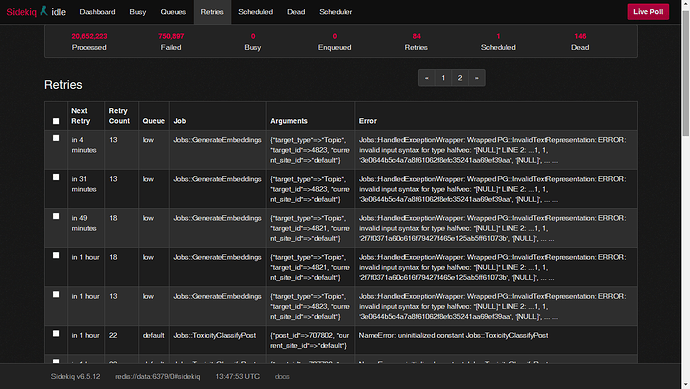Open the 'in 31 minutes' retry entry

point(84,184)
